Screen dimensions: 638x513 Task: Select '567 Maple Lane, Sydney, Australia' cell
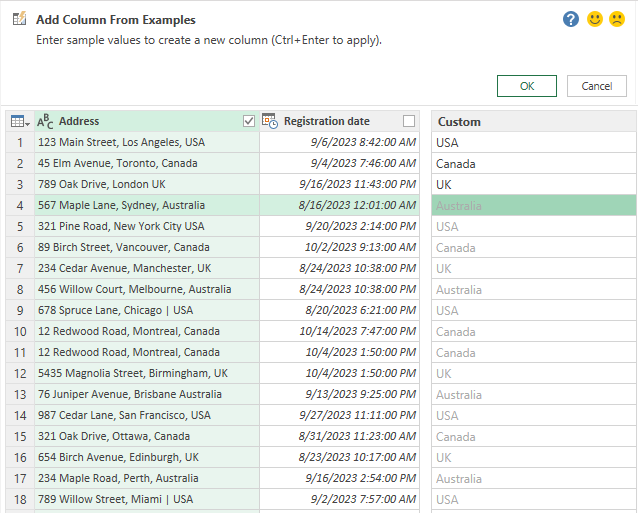[x=147, y=205]
